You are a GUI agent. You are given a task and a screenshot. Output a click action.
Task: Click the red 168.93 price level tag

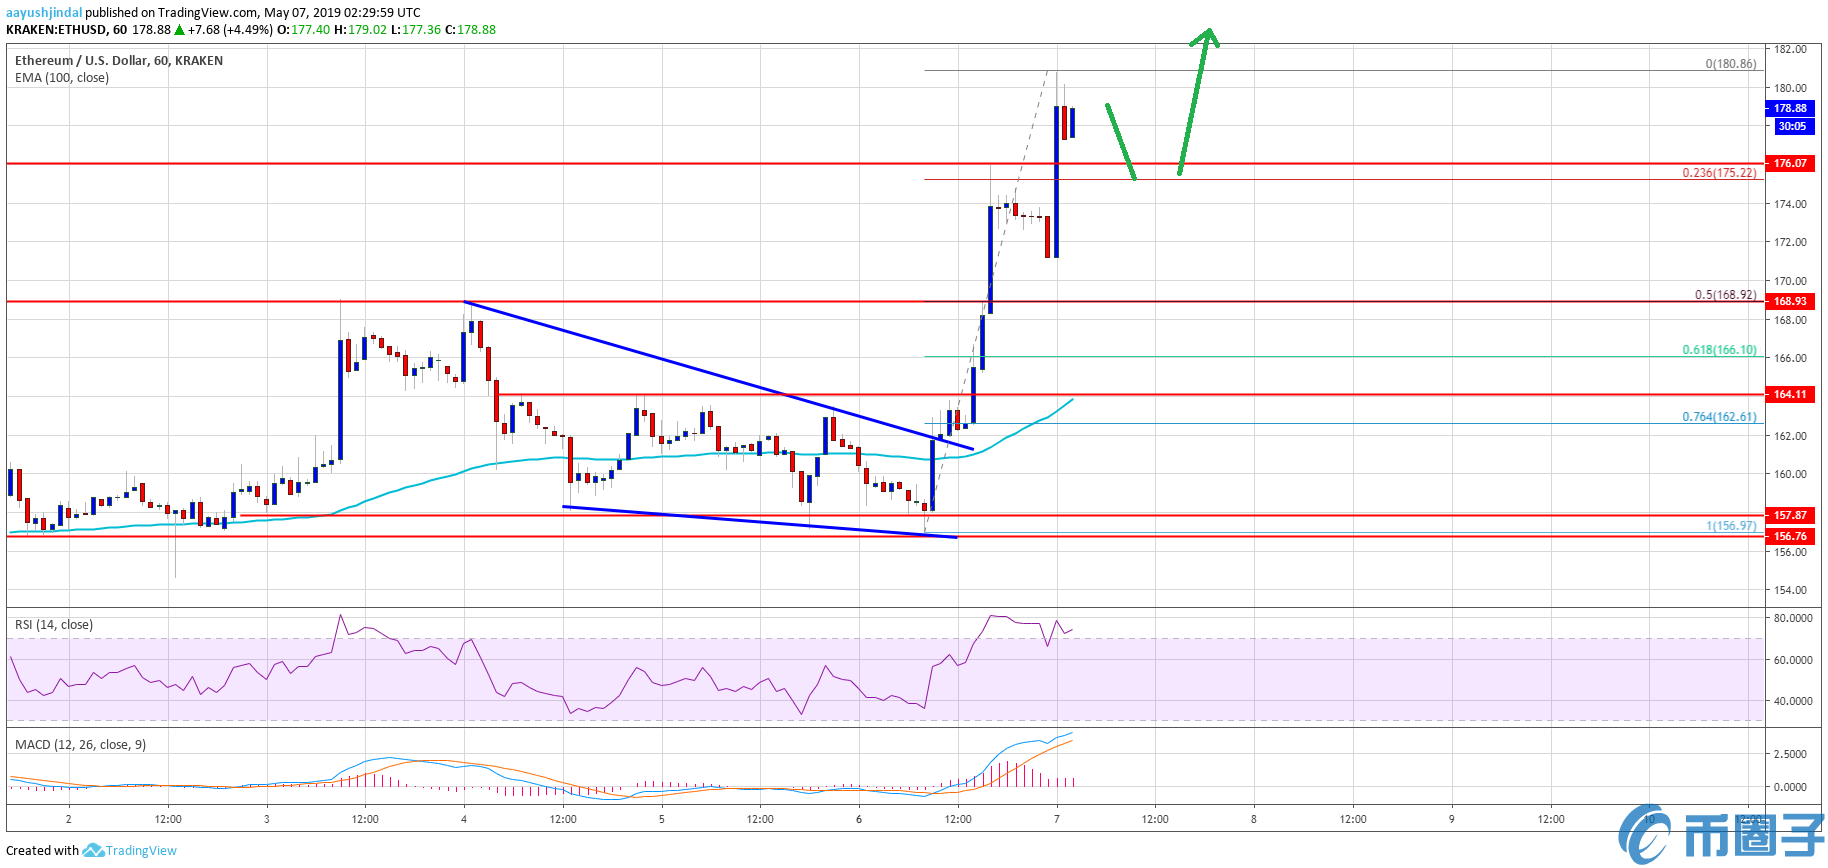[x=1790, y=301]
